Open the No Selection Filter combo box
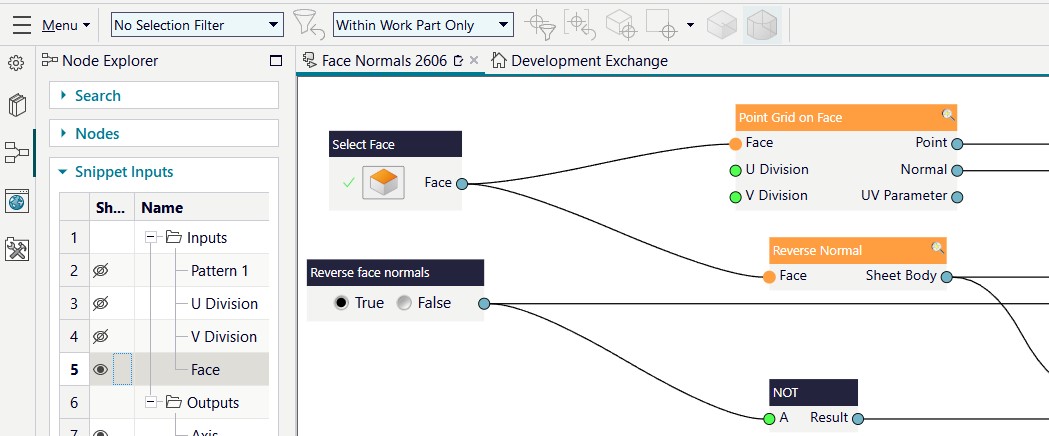Viewport: 1049px width, 436px height. (197, 25)
